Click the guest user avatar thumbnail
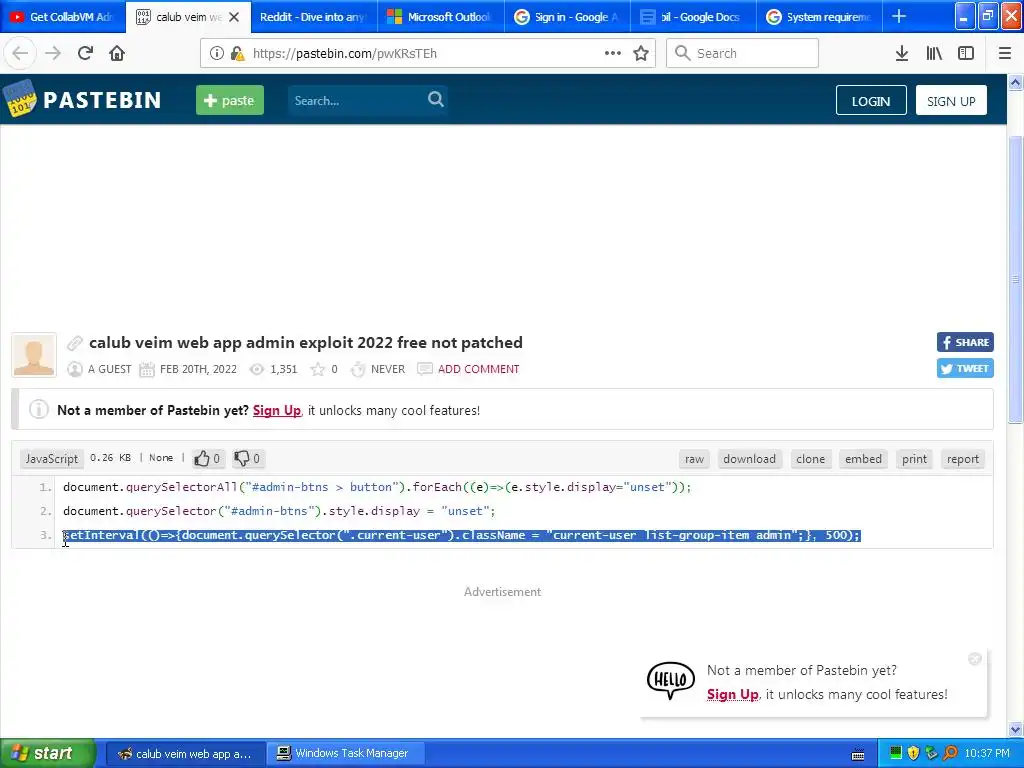The height and width of the screenshot is (768, 1024). pos(34,355)
